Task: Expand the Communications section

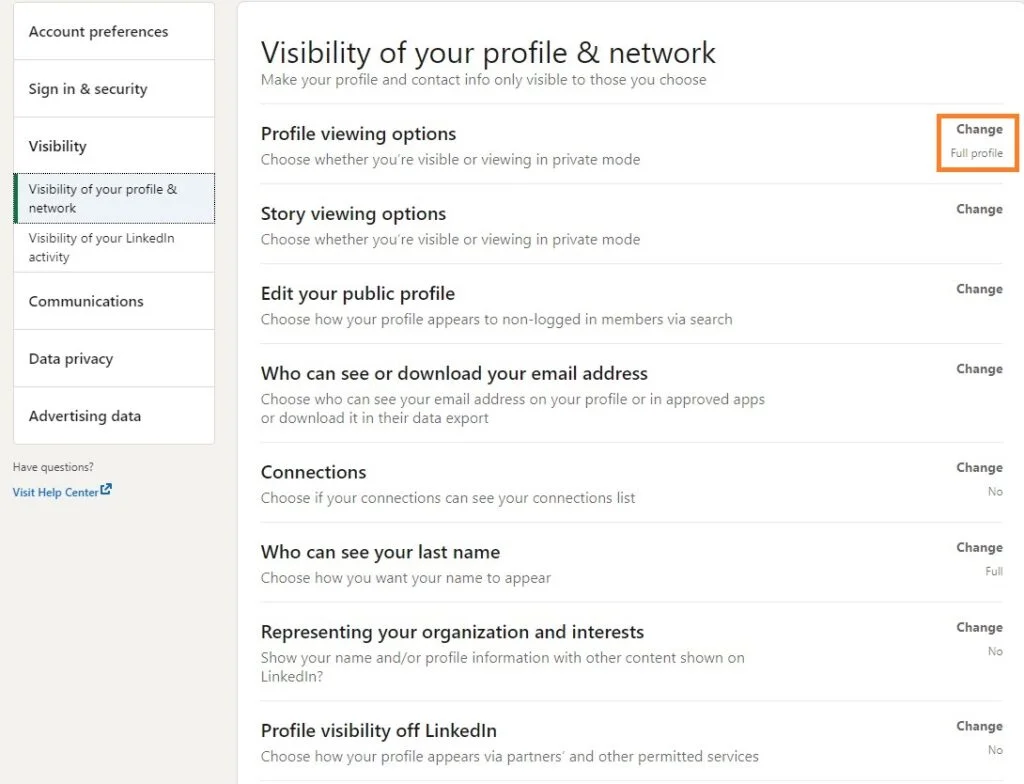Action: click(86, 301)
